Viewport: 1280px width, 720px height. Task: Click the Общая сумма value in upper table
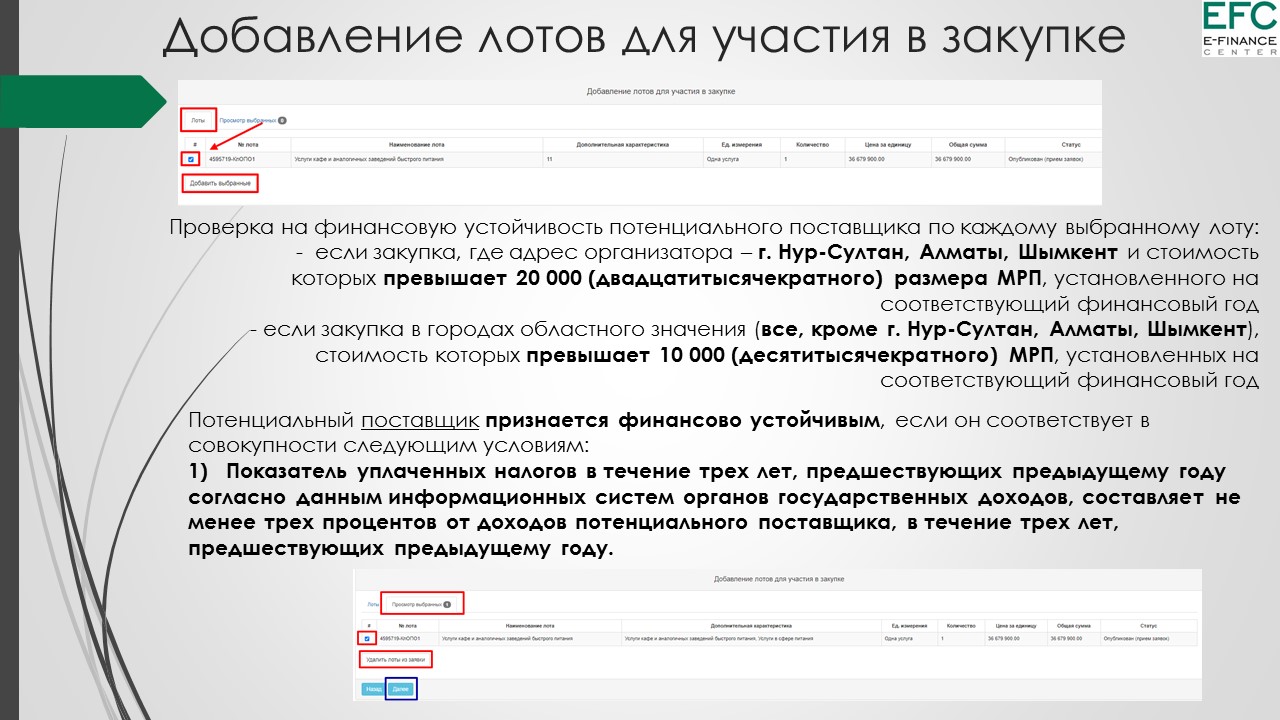[x=953, y=159]
